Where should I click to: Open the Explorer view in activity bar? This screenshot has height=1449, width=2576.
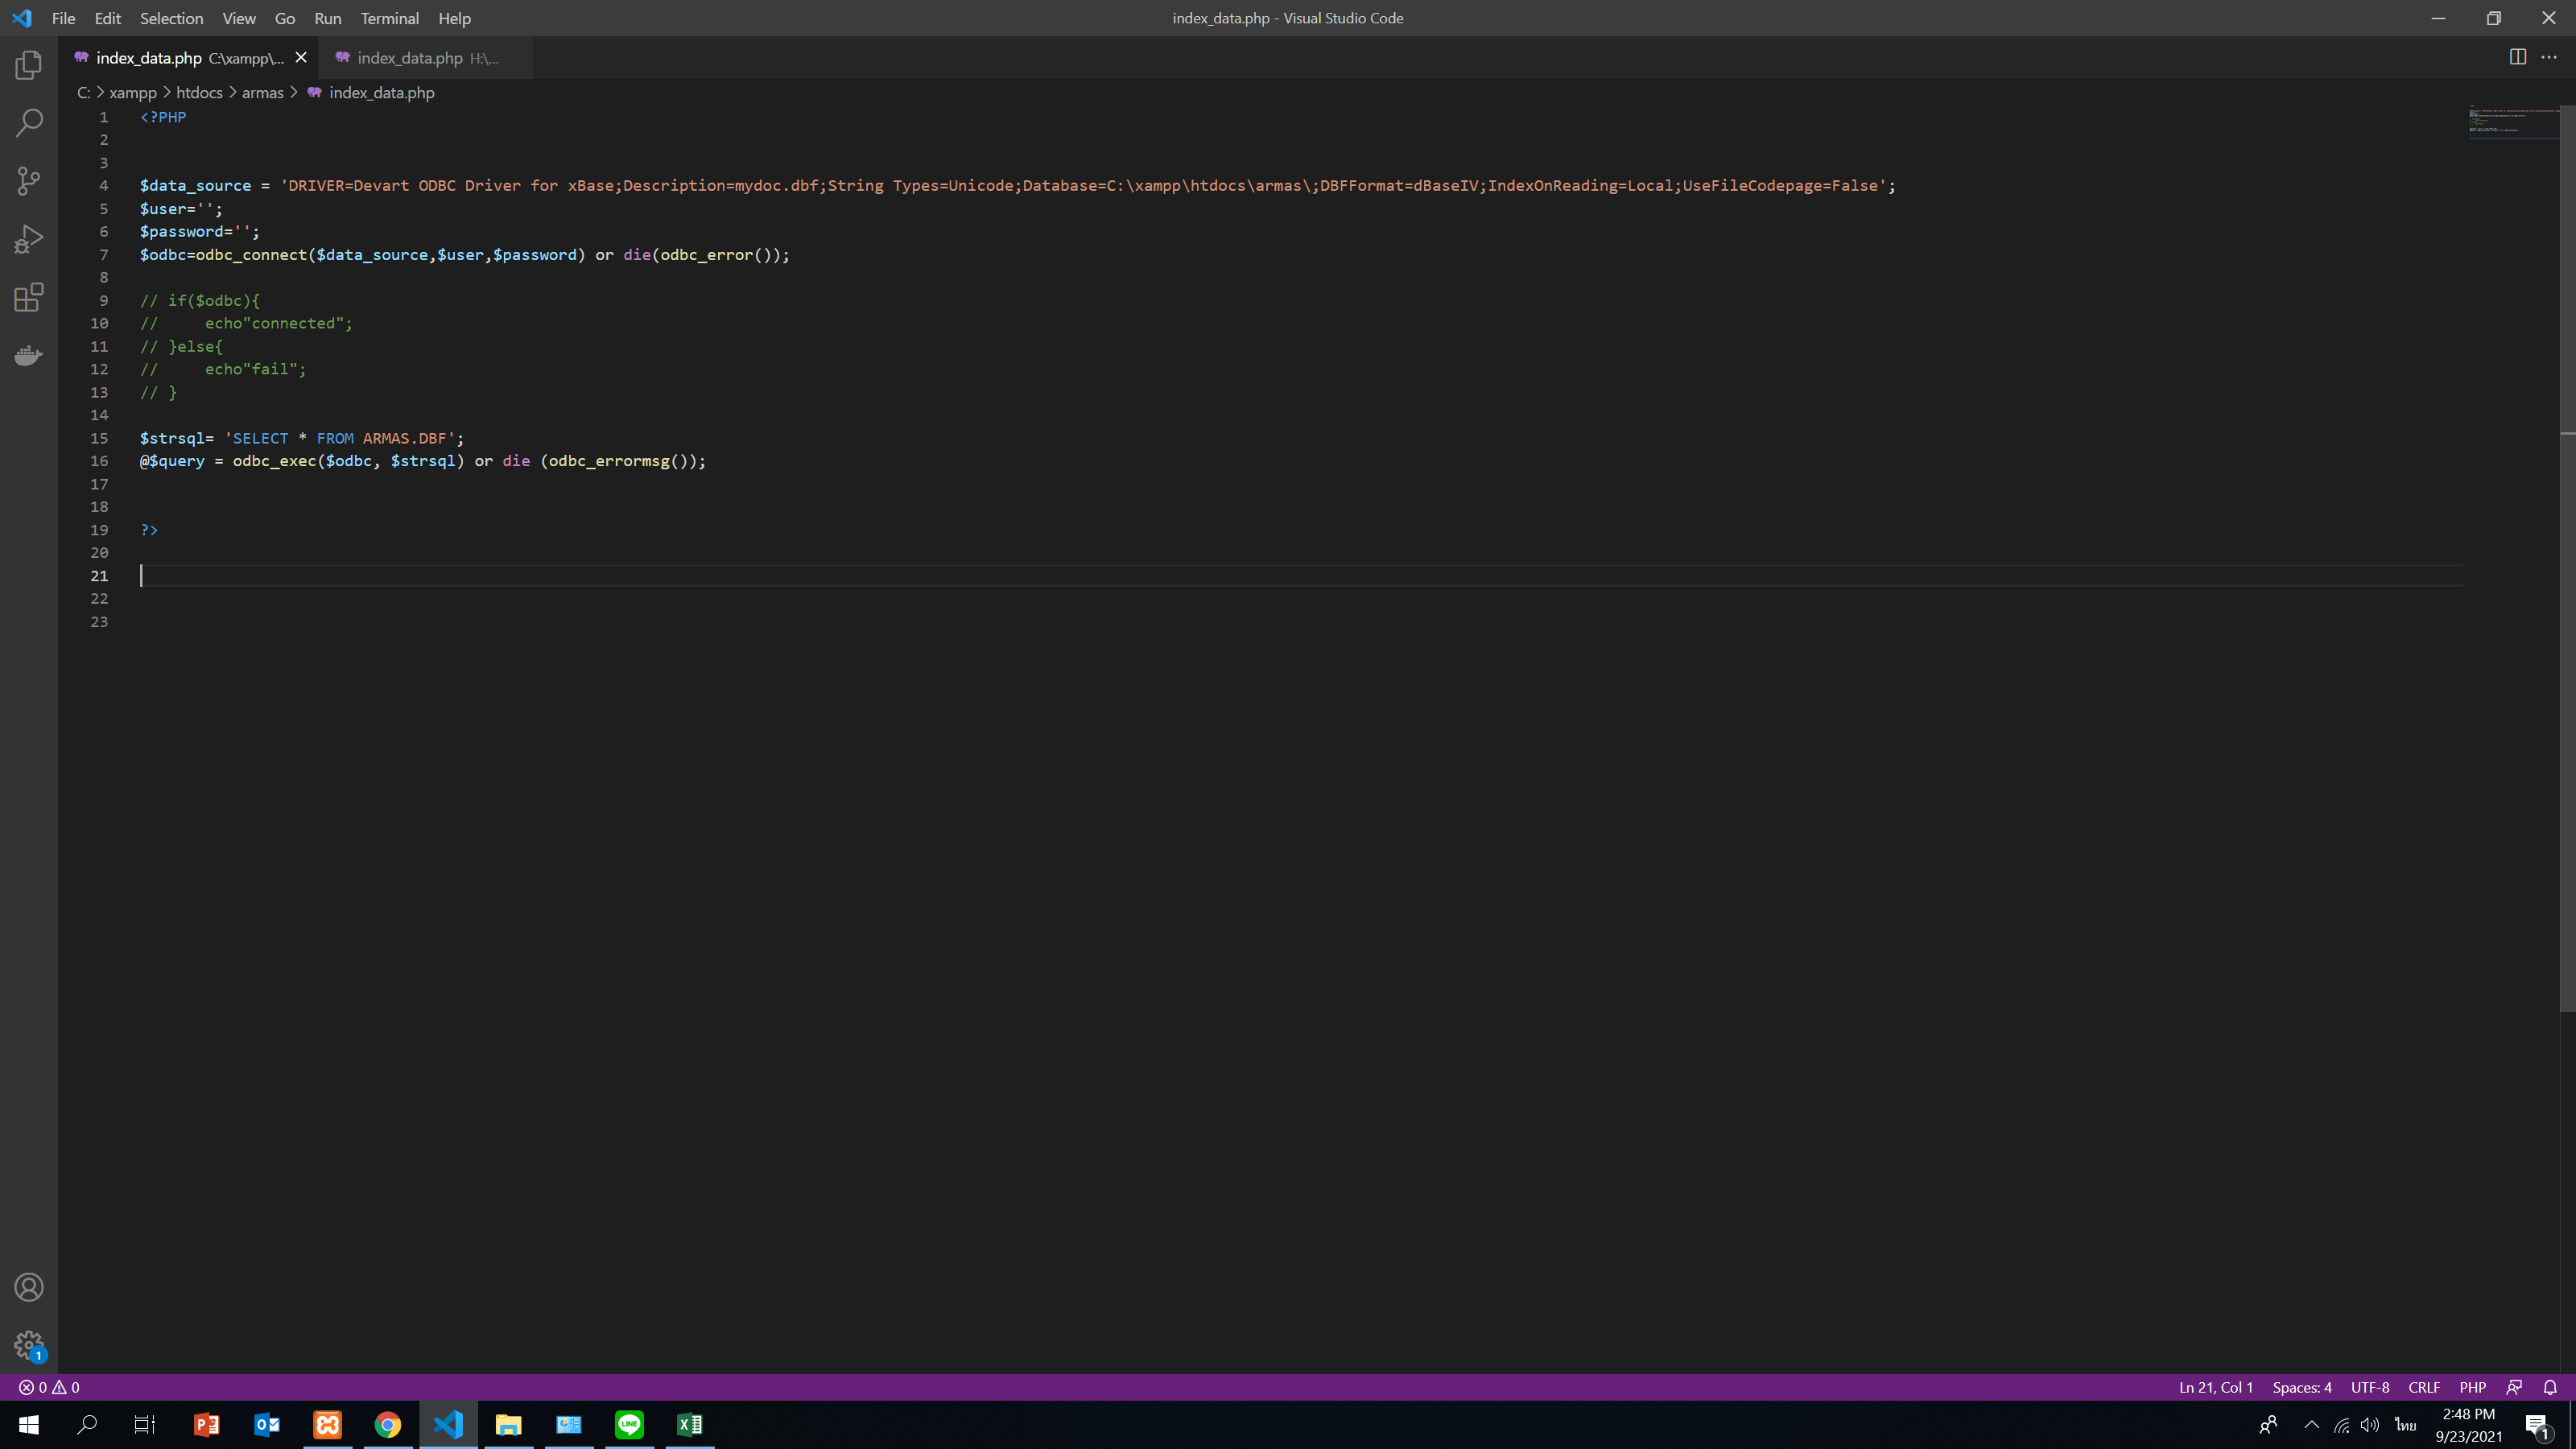(x=29, y=66)
